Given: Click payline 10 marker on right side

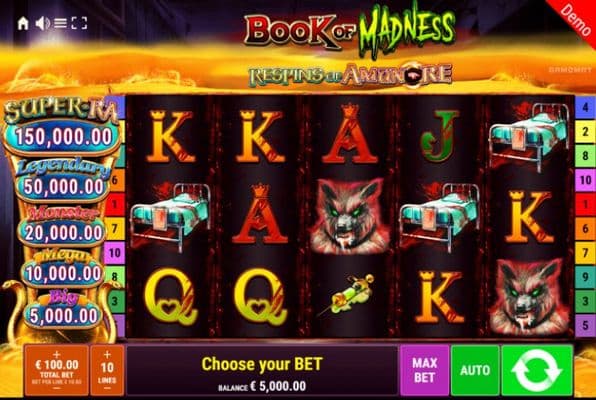Looking at the screenshot, I should coord(585,180).
